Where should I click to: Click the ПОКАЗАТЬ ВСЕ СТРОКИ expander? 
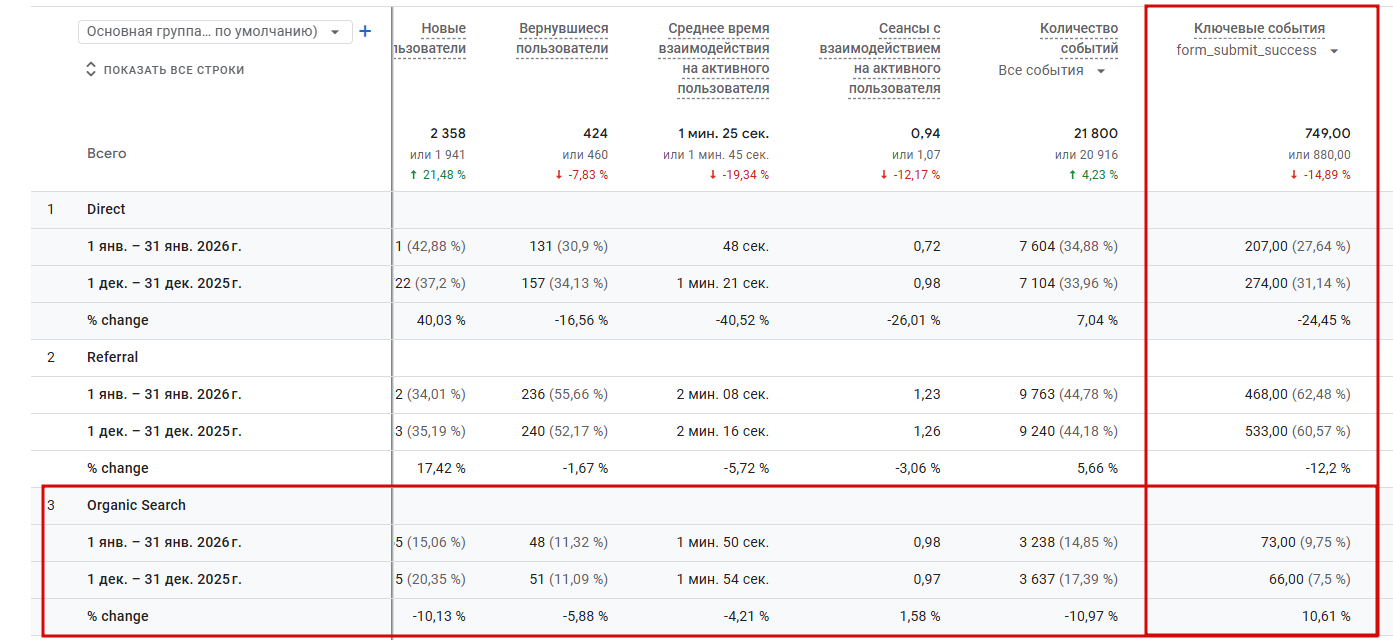165,70
